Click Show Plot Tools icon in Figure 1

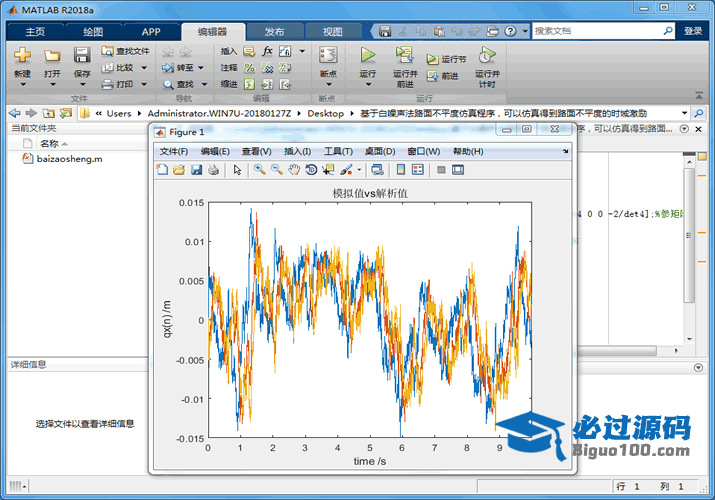pyautogui.click(x=458, y=170)
